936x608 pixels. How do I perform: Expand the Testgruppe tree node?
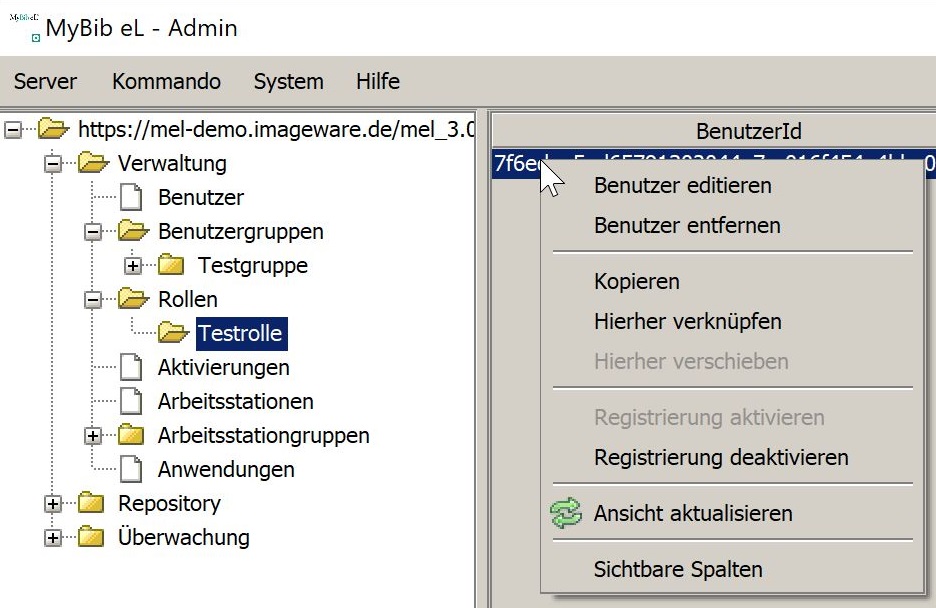(133, 266)
